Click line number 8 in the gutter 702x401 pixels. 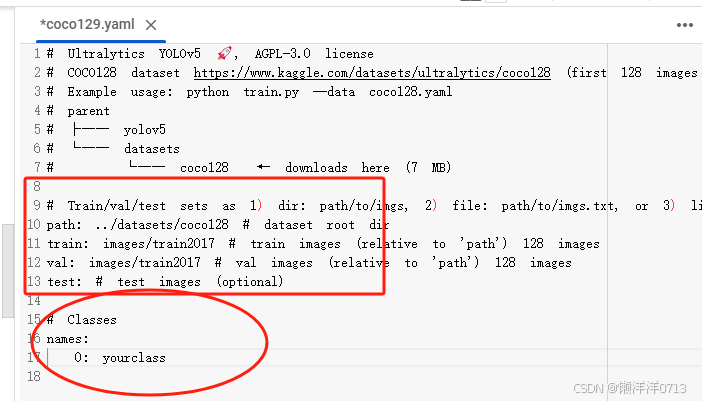[x=37, y=186]
